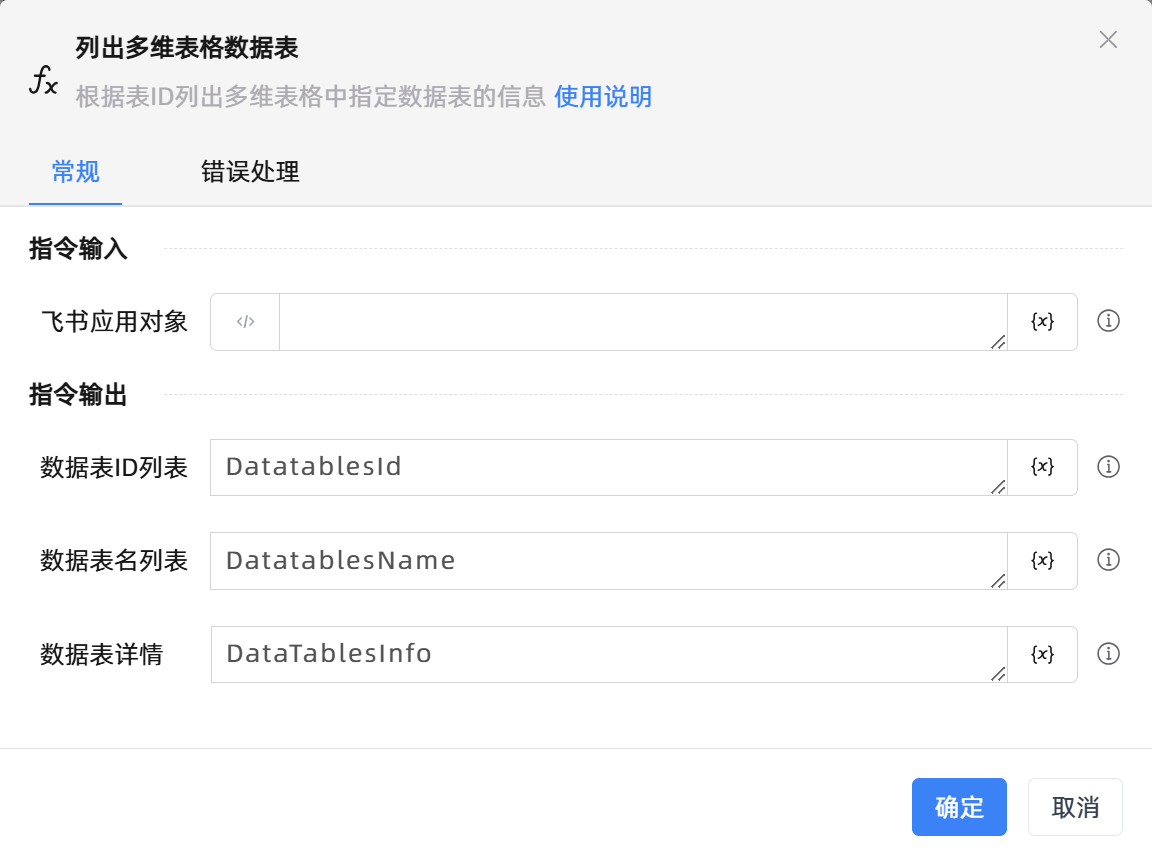Click the 指令输出 section heading
This screenshot has width=1152, height=864.
[78, 395]
